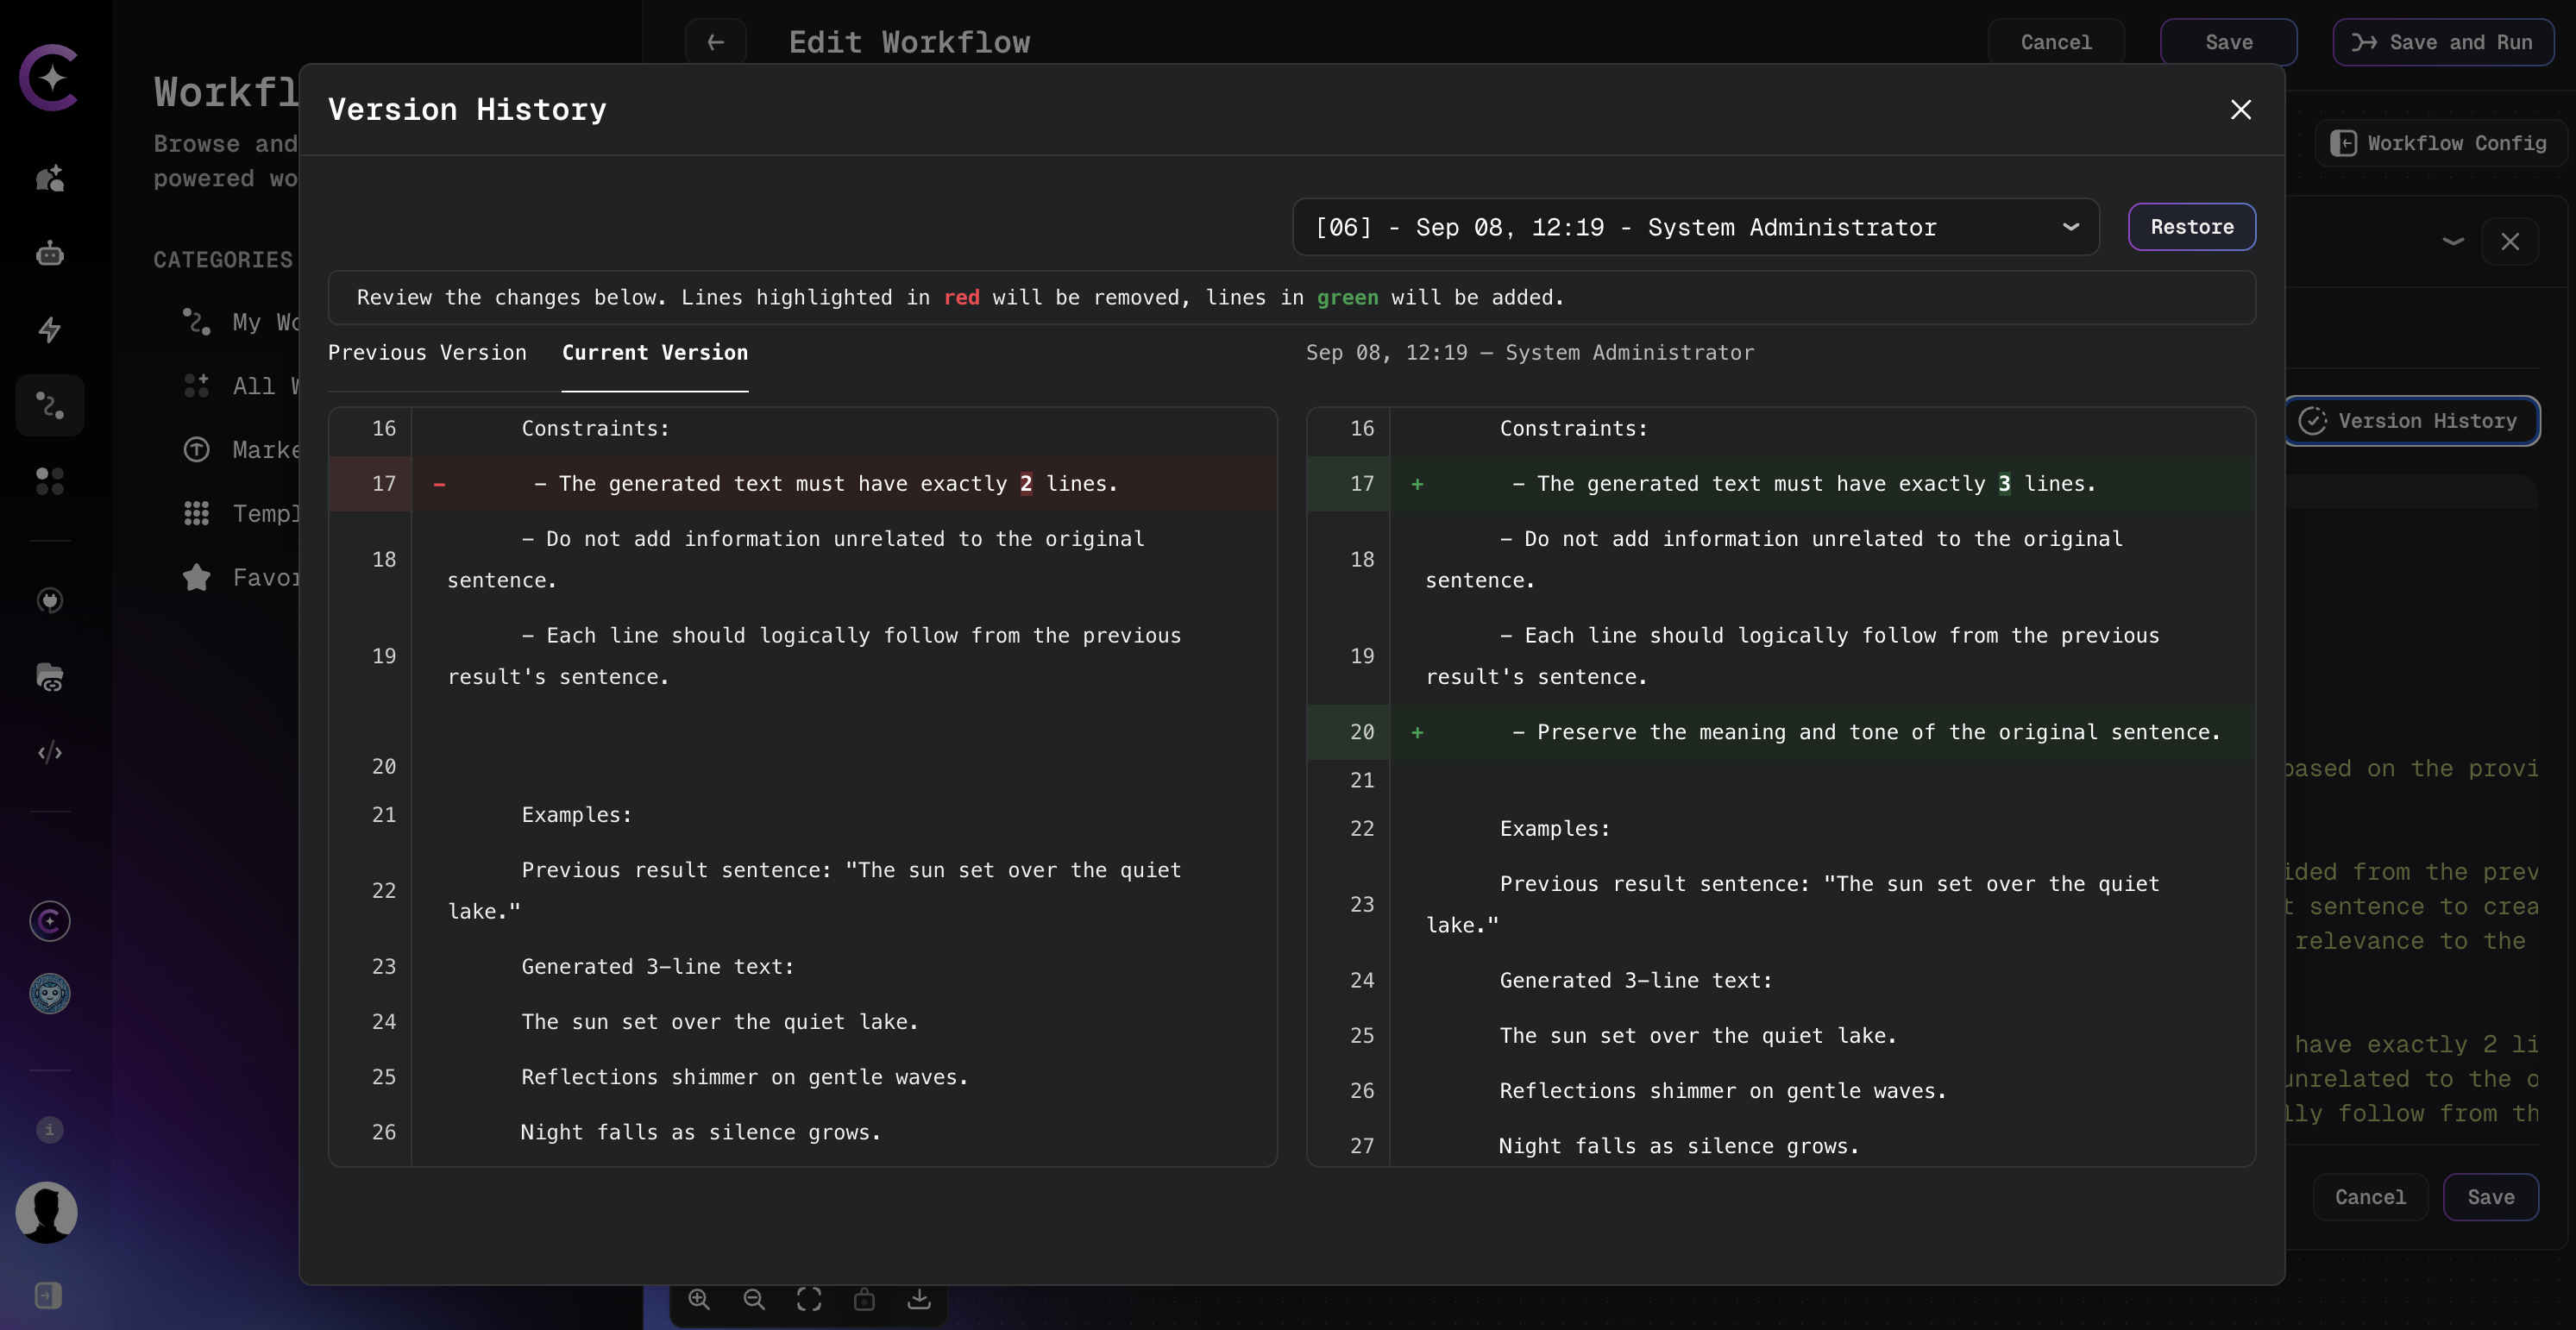
Task: Click the fit view canvas icon
Action: coord(809,1299)
